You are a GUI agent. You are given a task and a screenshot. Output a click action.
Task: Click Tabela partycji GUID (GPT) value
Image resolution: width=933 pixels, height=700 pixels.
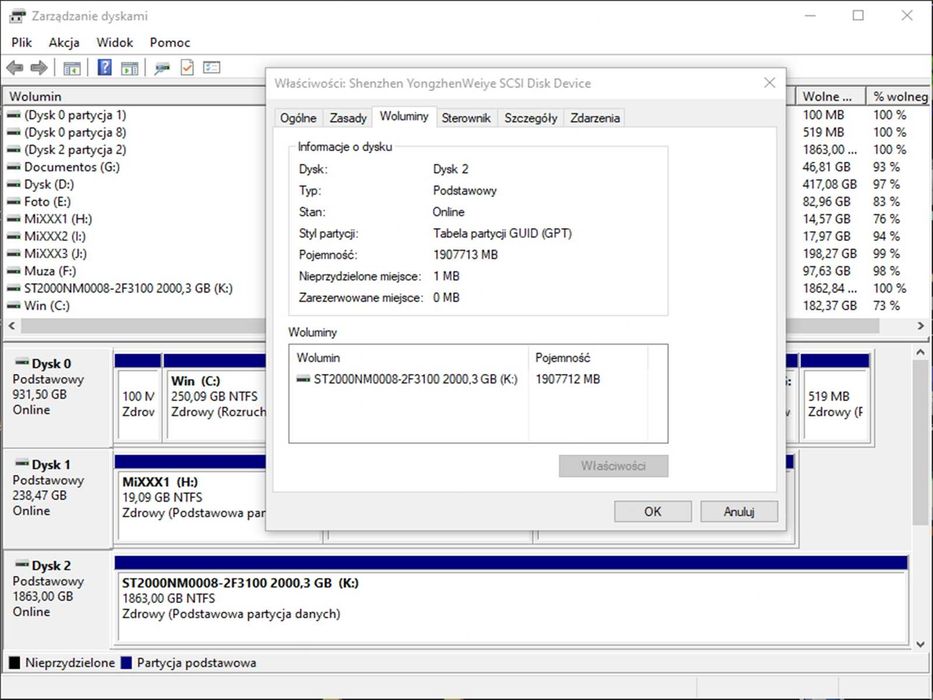point(502,233)
